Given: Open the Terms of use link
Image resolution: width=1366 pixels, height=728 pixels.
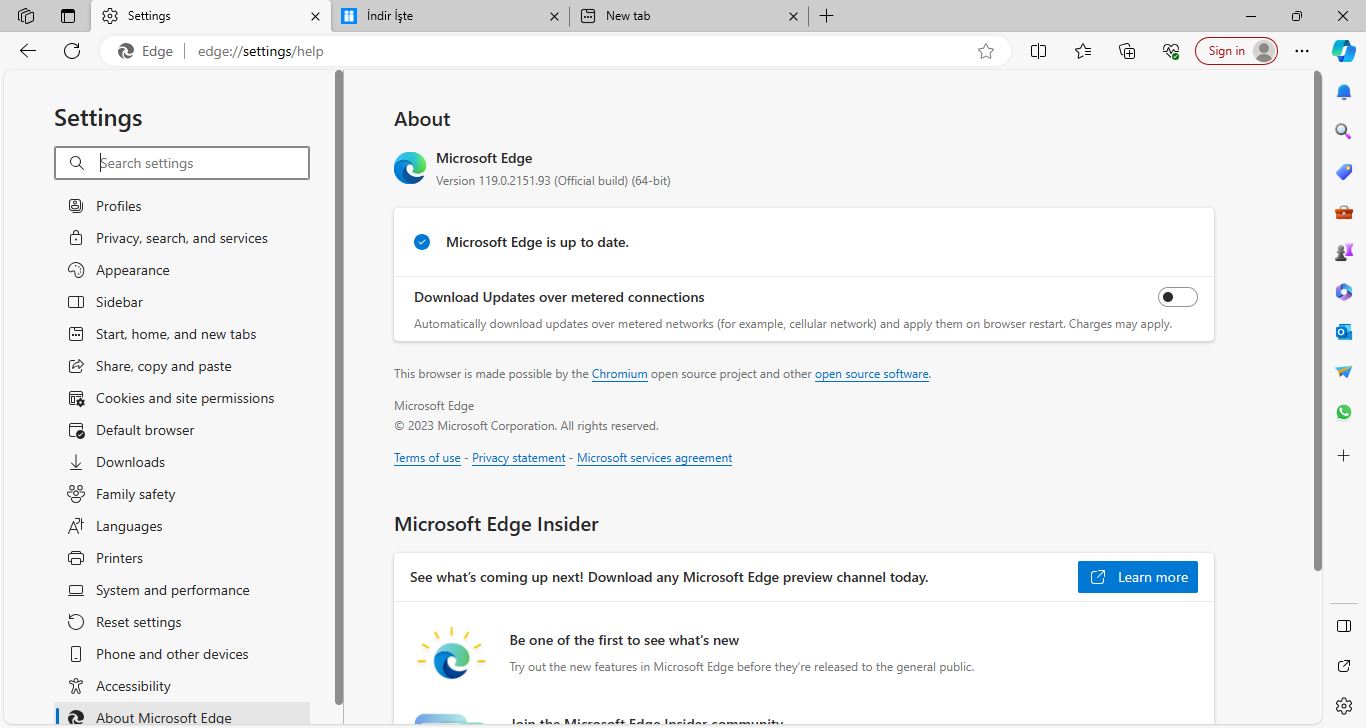Looking at the screenshot, I should [x=427, y=458].
